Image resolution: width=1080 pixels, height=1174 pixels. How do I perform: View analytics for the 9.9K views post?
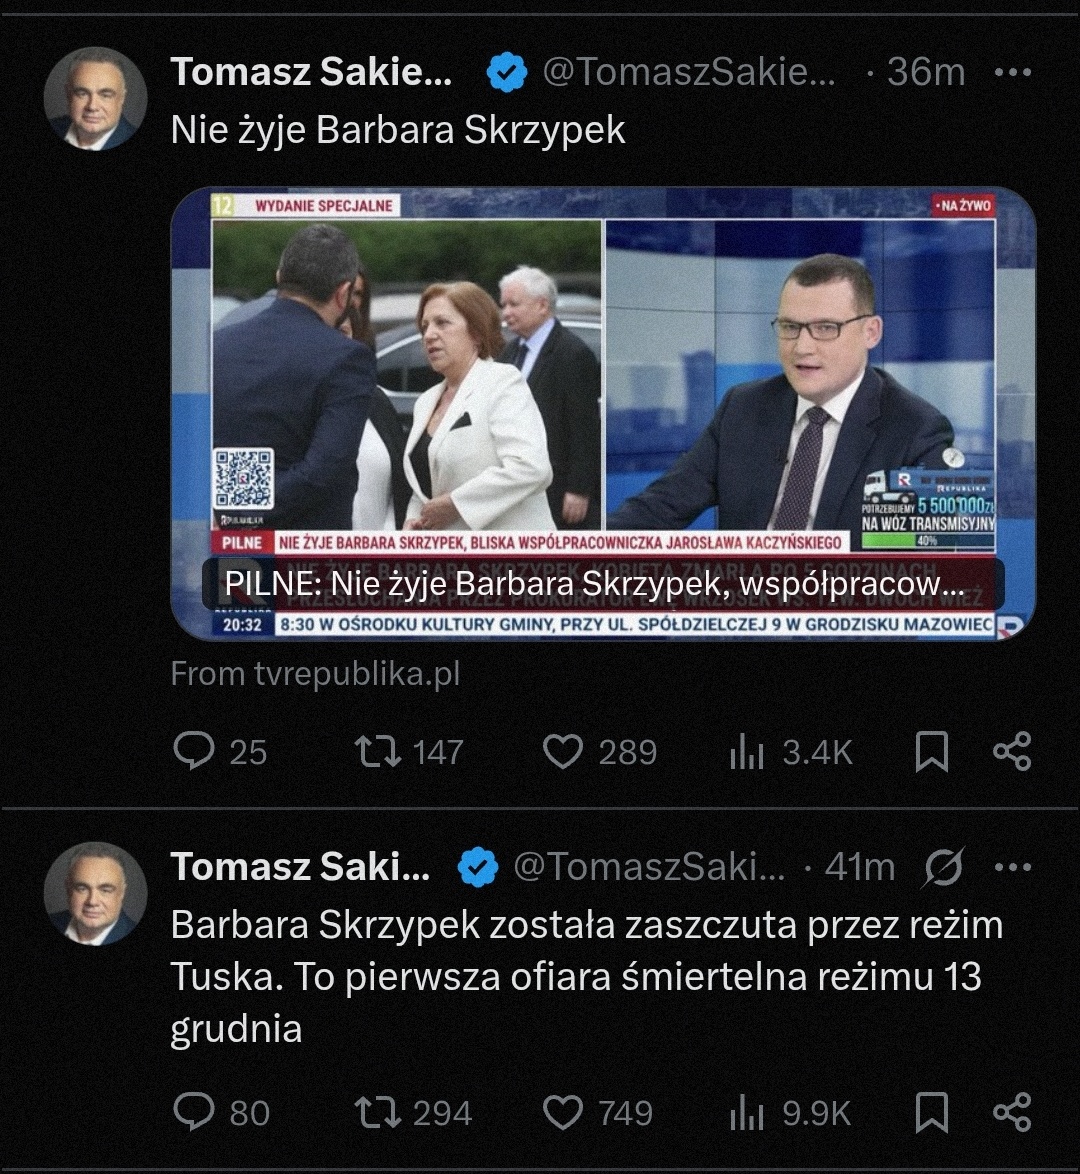[x=747, y=1112]
